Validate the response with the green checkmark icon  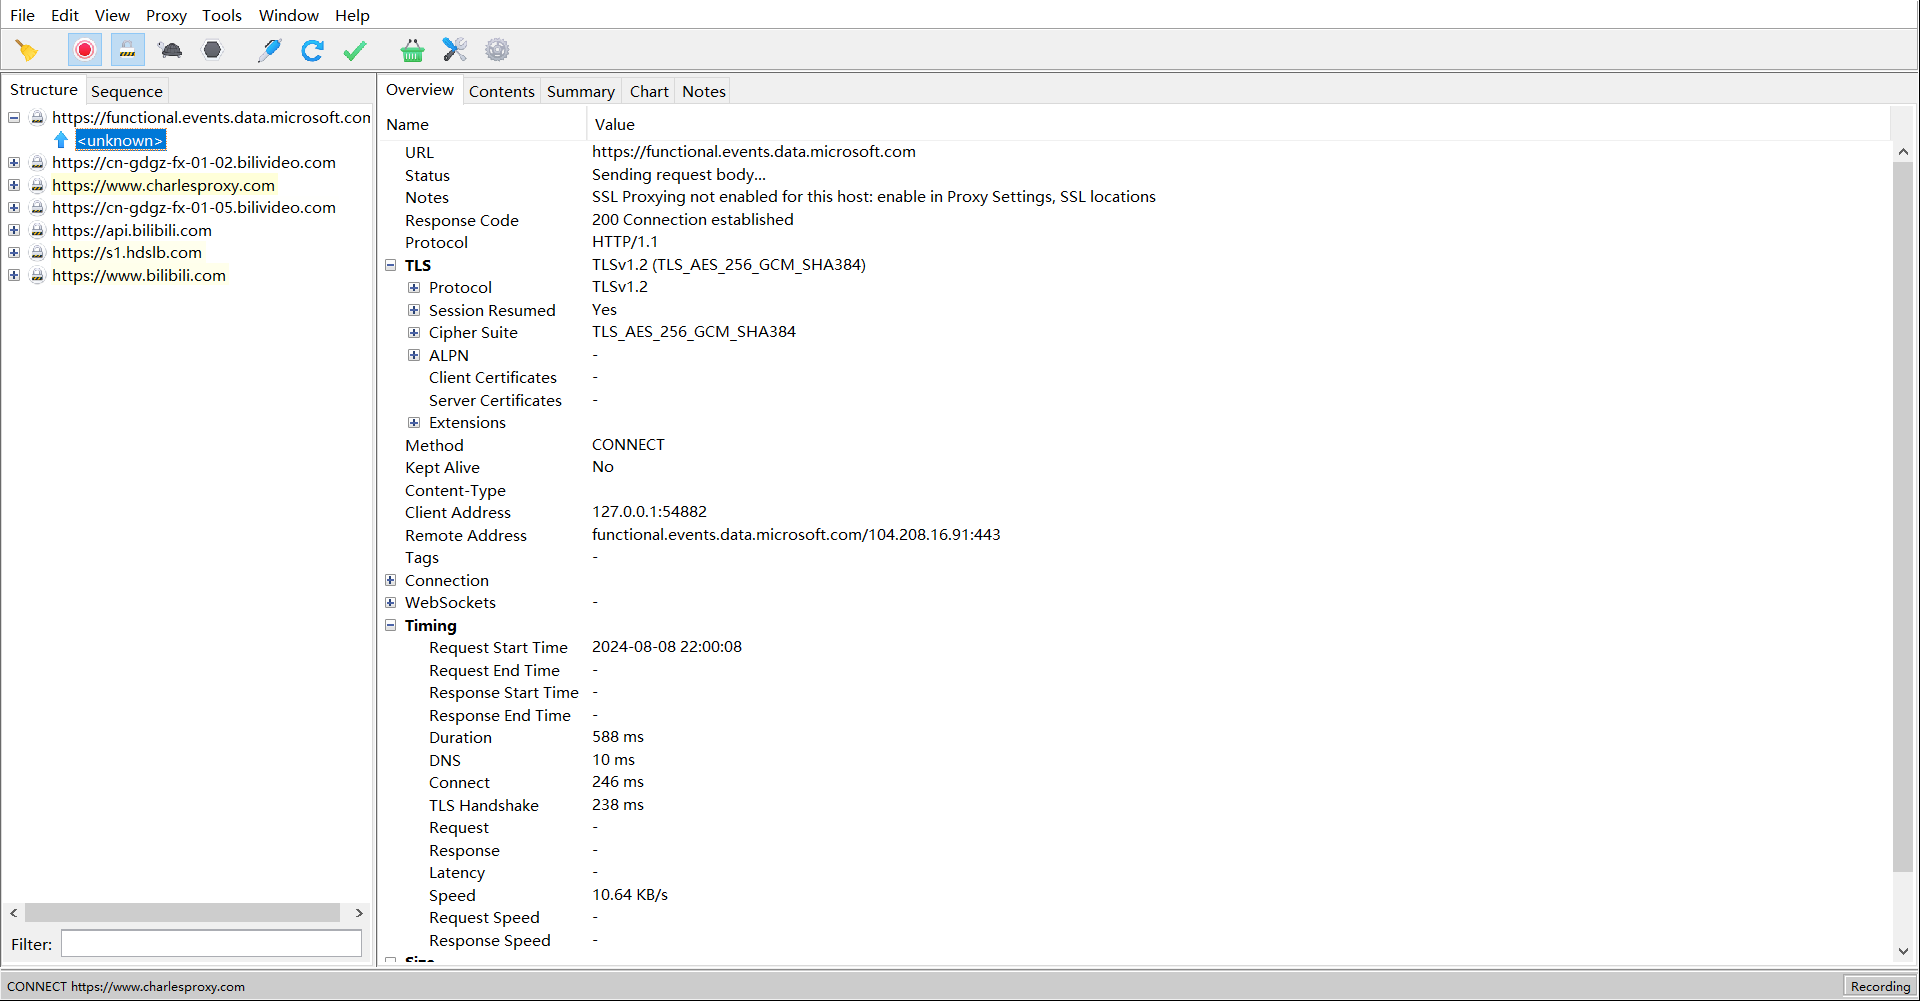353,49
